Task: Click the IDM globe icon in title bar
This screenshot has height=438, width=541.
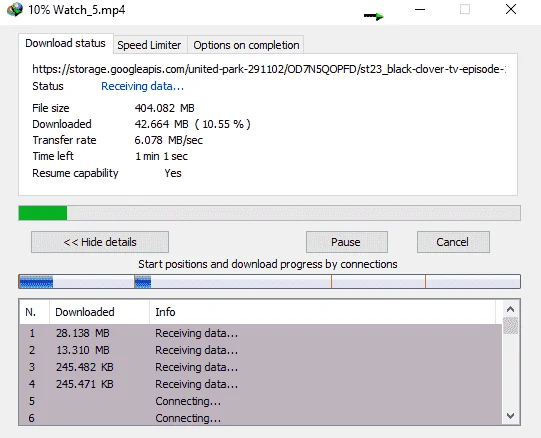Action: pos(14,9)
